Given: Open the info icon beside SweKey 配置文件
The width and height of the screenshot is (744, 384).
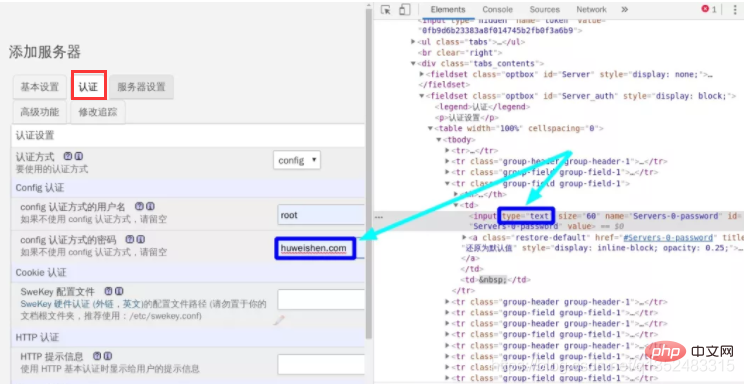Looking at the screenshot, I should pyautogui.click(x=120, y=291).
